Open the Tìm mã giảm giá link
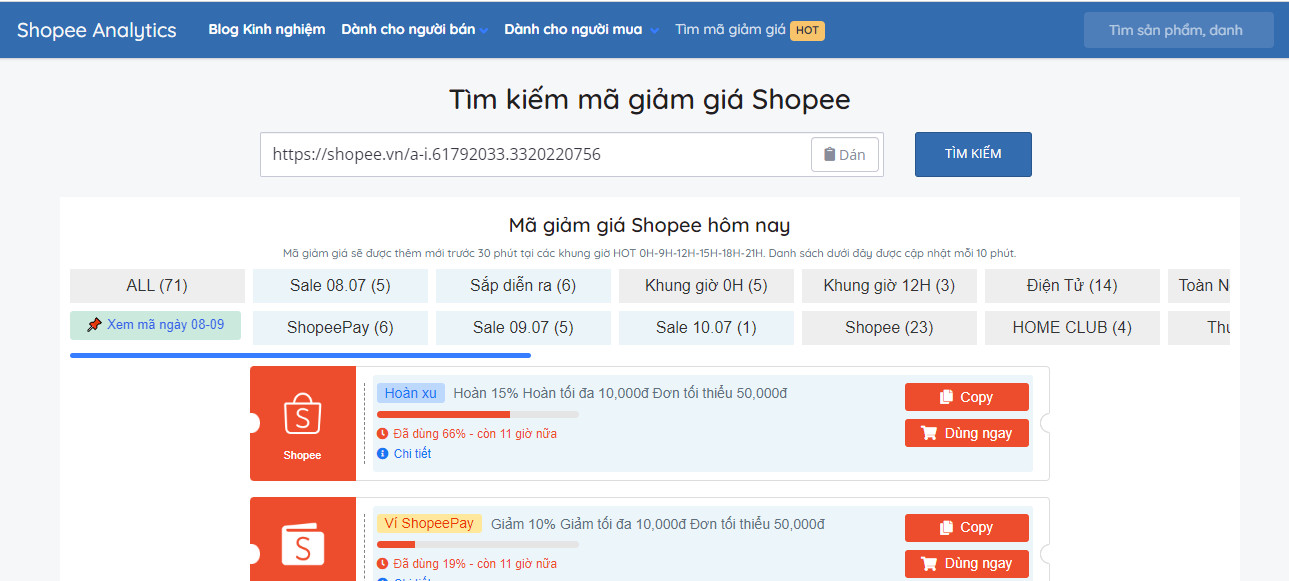Image resolution: width=1289 pixels, height=581 pixels. [x=730, y=30]
